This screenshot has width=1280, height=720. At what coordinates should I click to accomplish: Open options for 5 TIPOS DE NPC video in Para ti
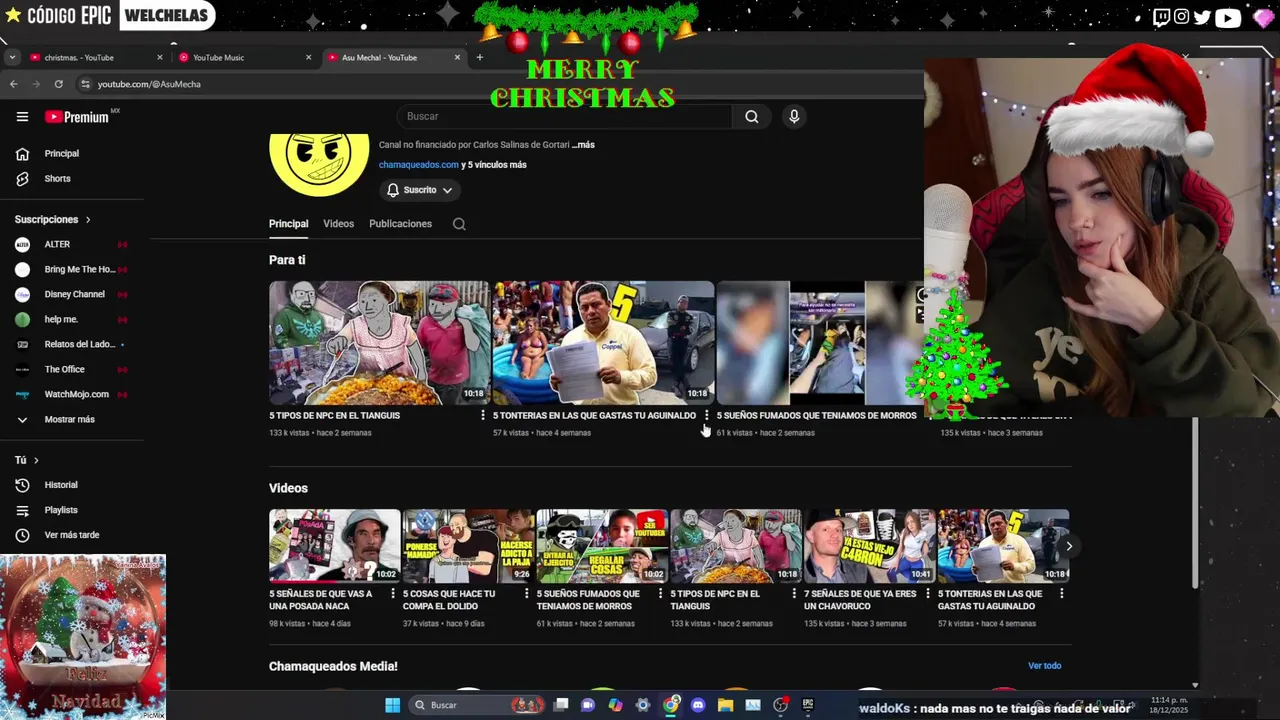(x=483, y=415)
